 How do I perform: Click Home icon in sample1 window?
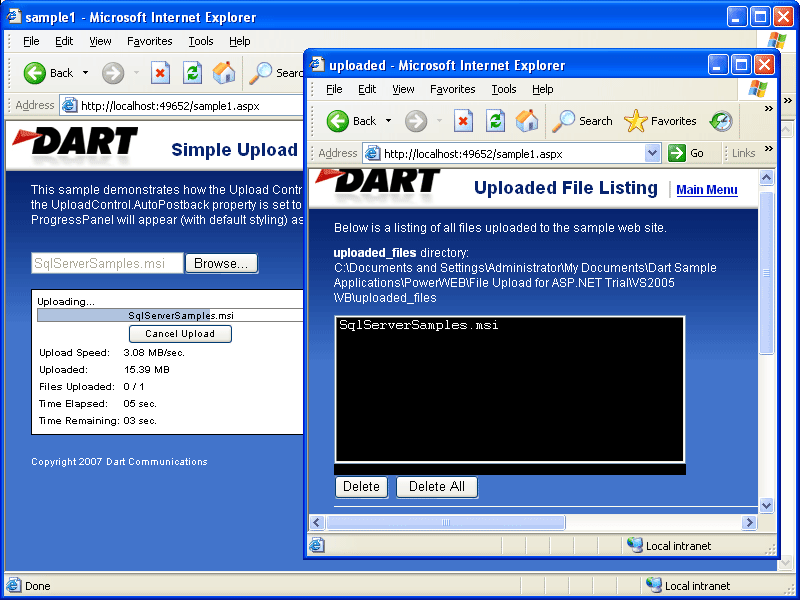[224, 73]
